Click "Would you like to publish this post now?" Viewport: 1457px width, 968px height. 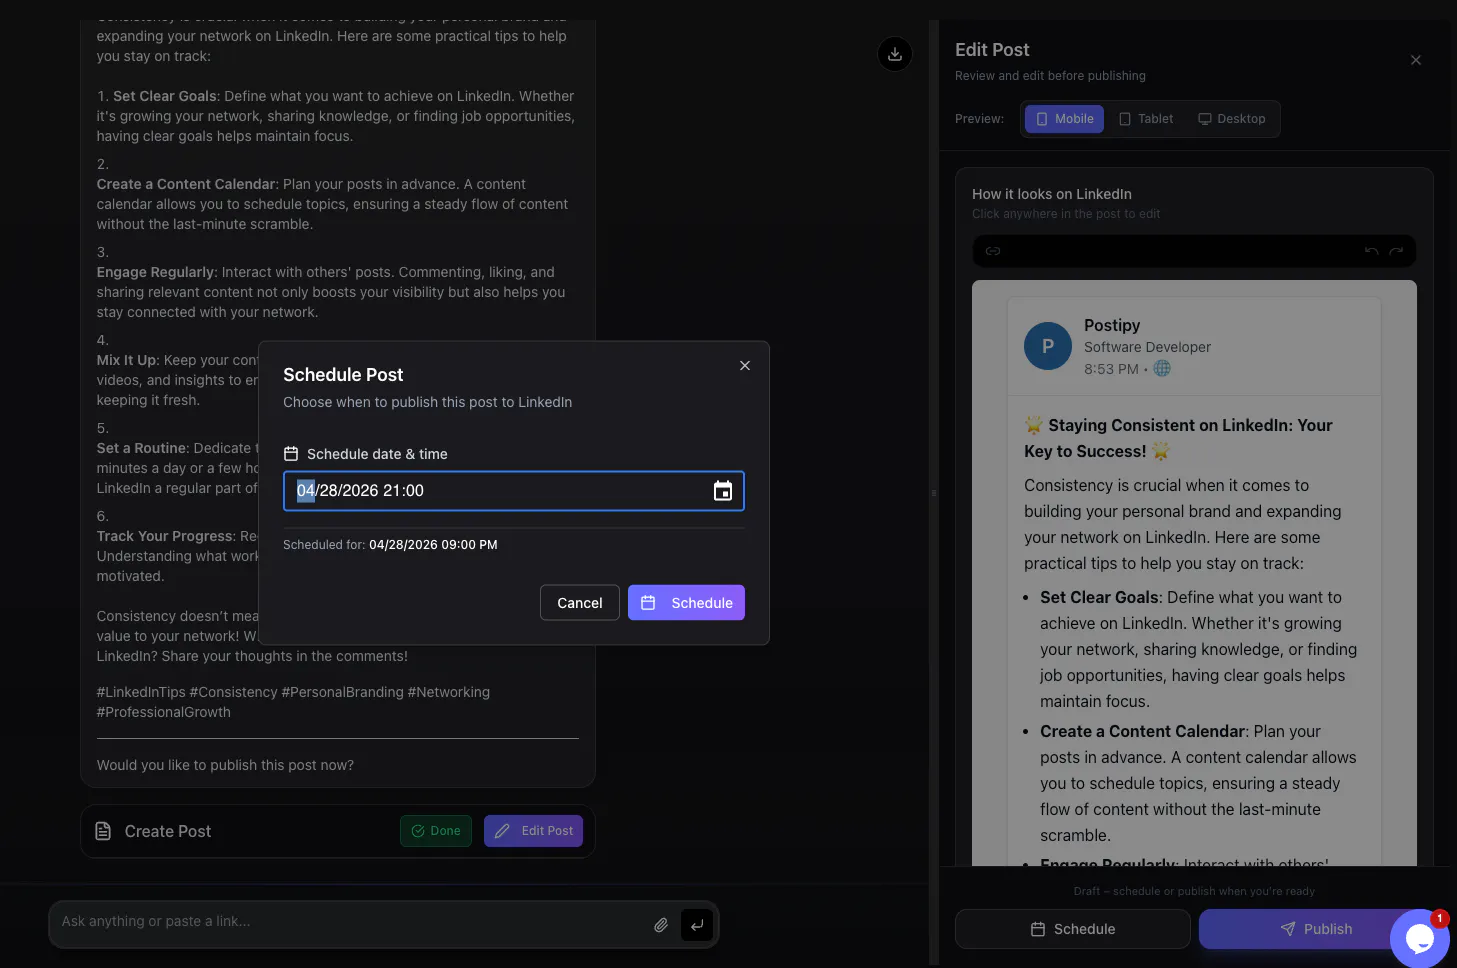click(x=225, y=765)
